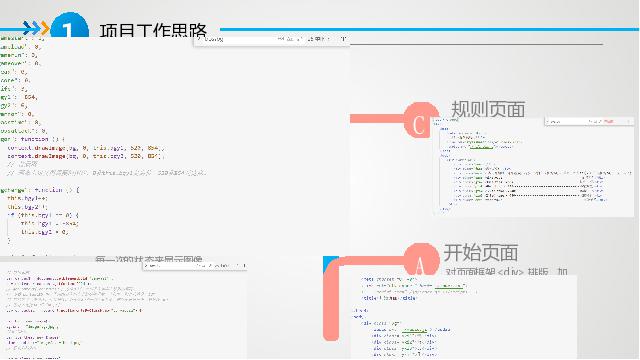Click the triple chevron arrows icon
Screen dimensions: 640x360
click(x=36, y=28)
